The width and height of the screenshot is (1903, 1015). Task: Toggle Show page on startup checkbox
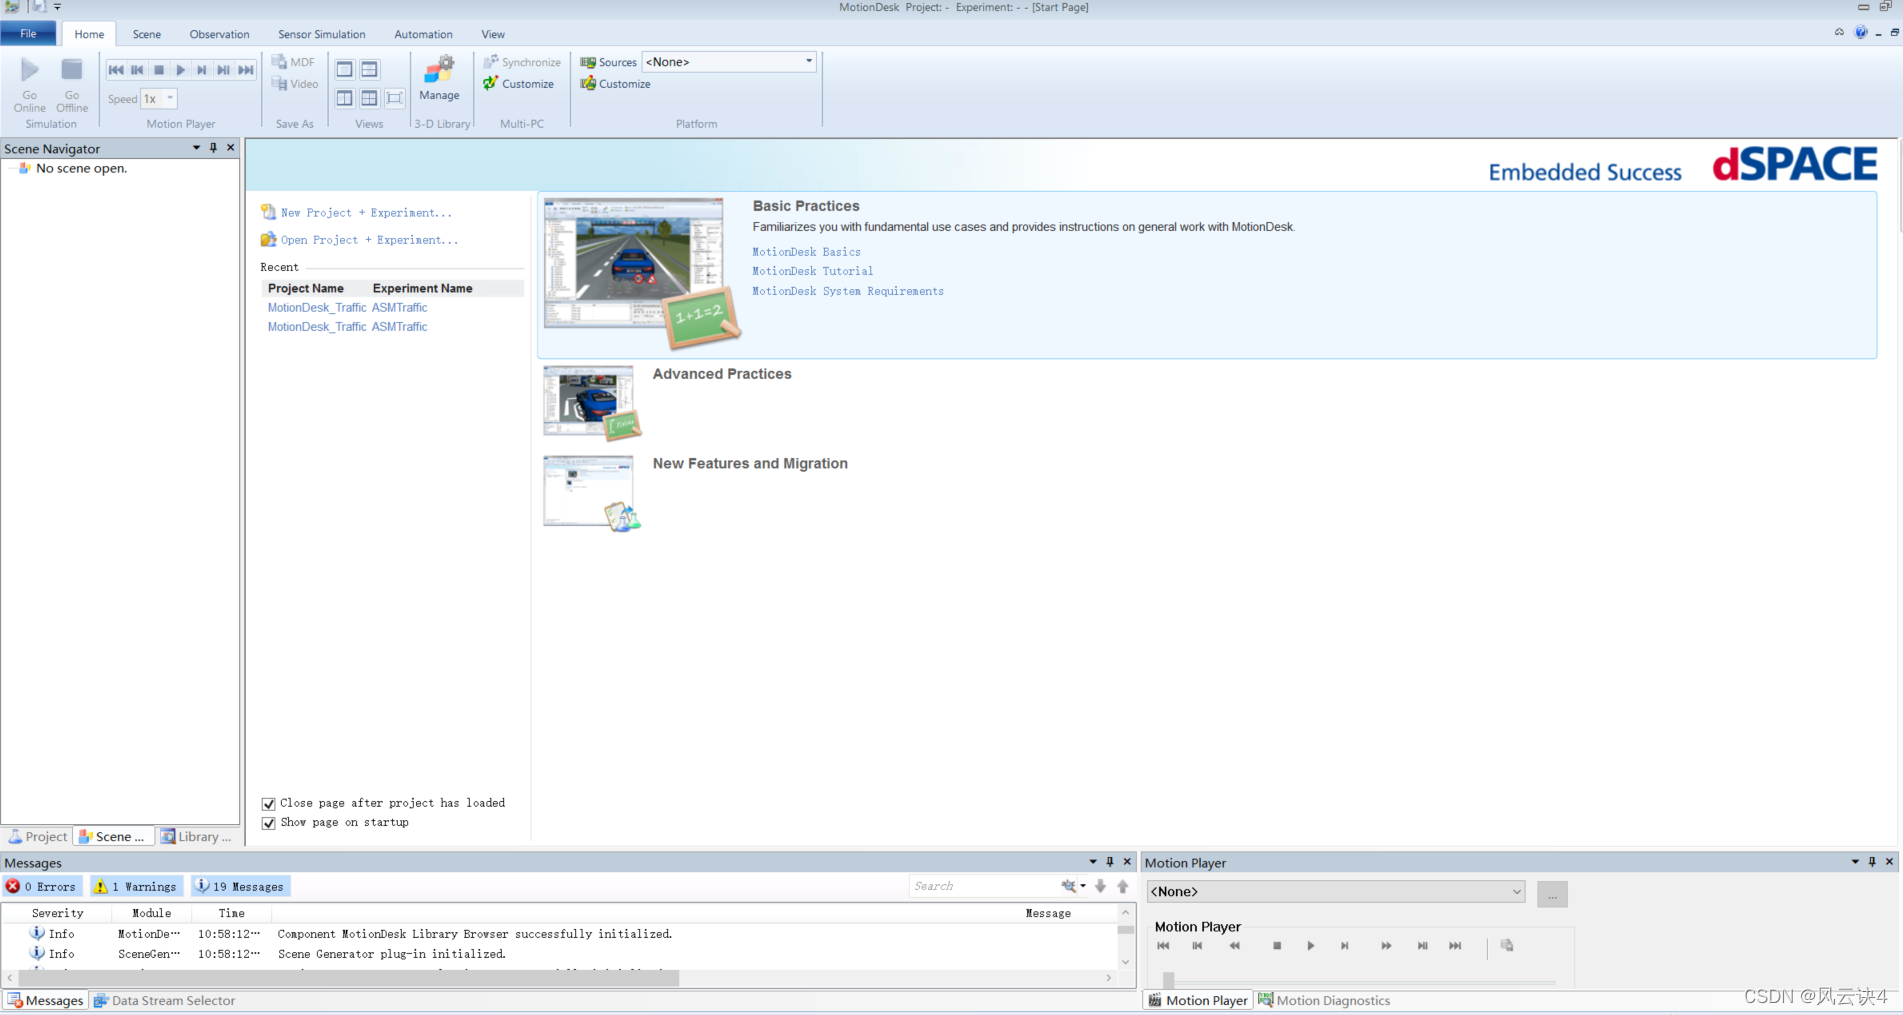[268, 823]
